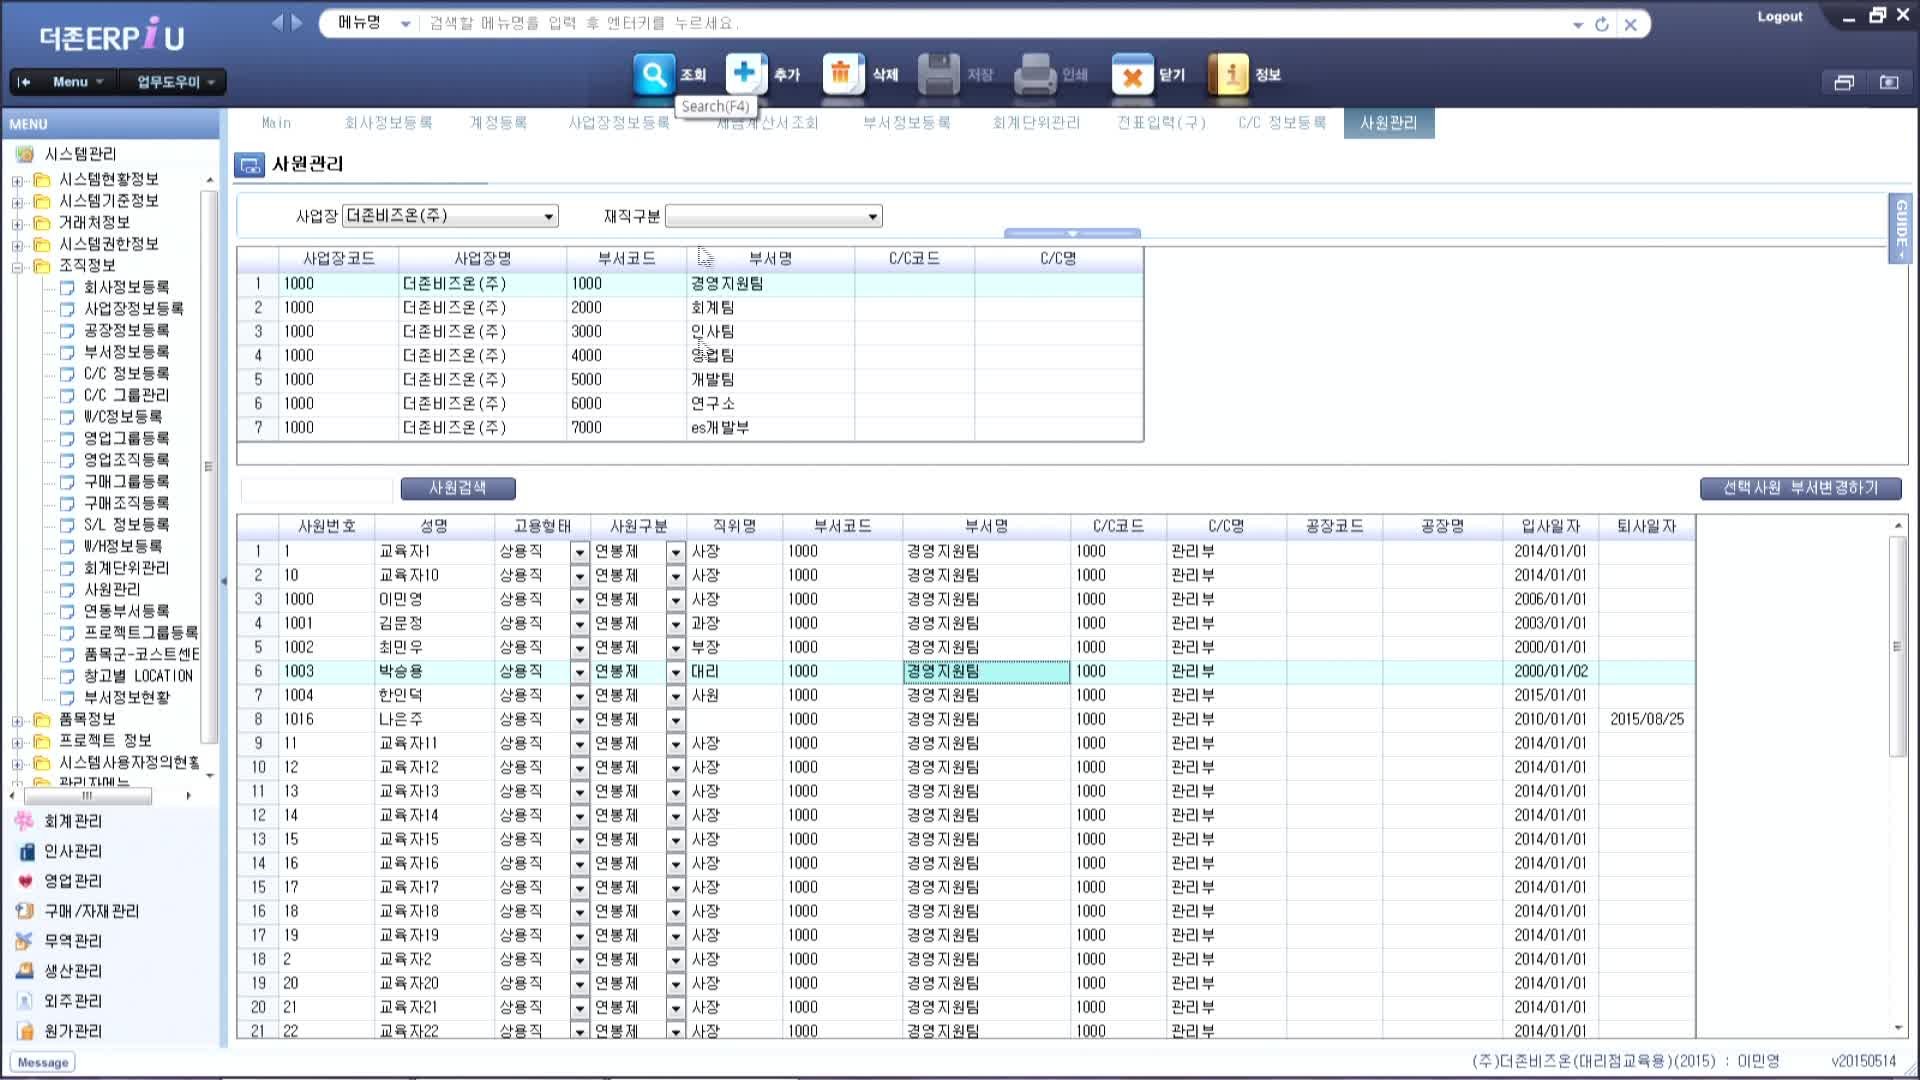Image resolution: width=1920 pixels, height=1080 pixels.
Task: Open 인사관리 module icon
Action: (25, 851)
